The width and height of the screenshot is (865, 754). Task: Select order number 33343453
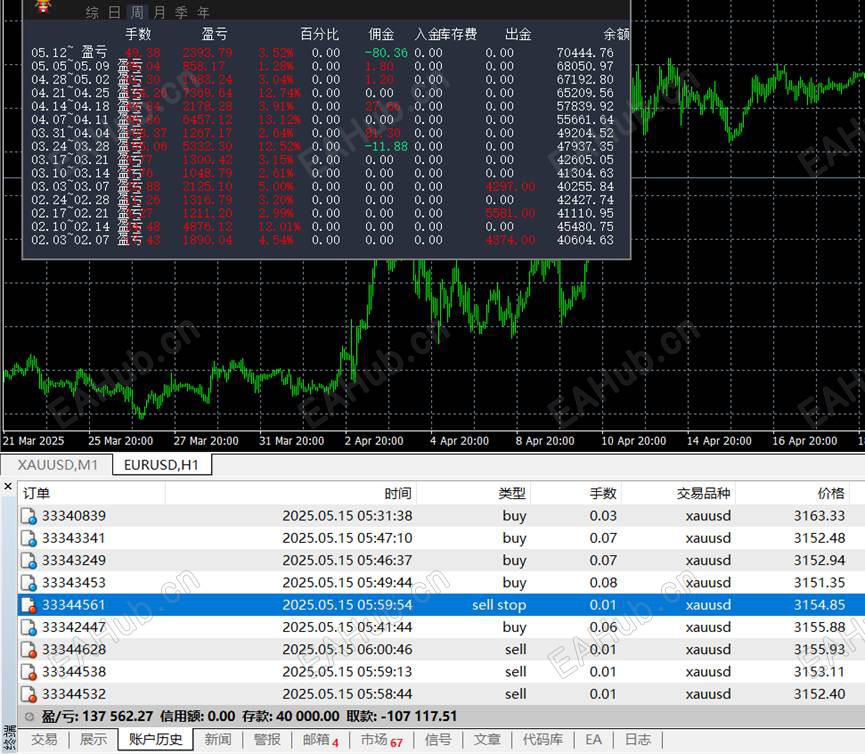click(x=74, y=583)
